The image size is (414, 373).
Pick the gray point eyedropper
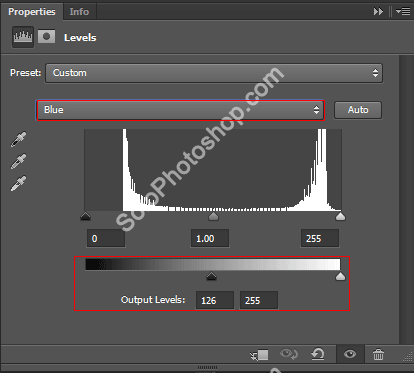click(x=18, y=162)
